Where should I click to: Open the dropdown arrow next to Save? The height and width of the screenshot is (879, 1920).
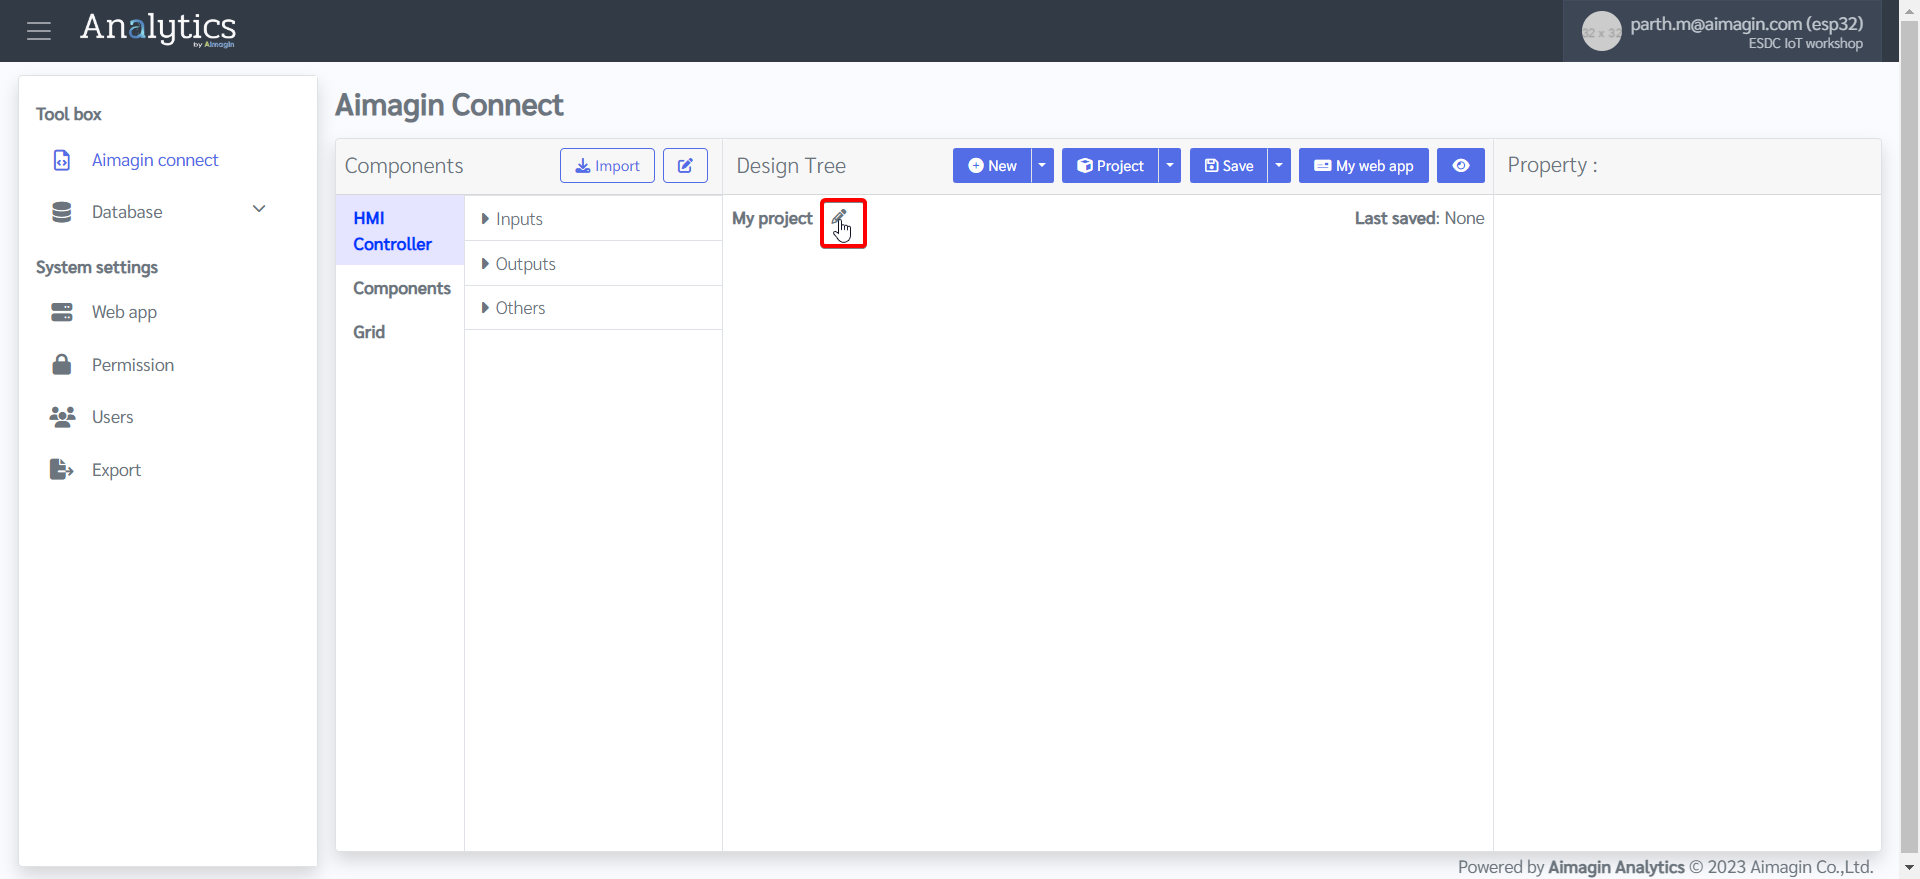(1279, 166)
